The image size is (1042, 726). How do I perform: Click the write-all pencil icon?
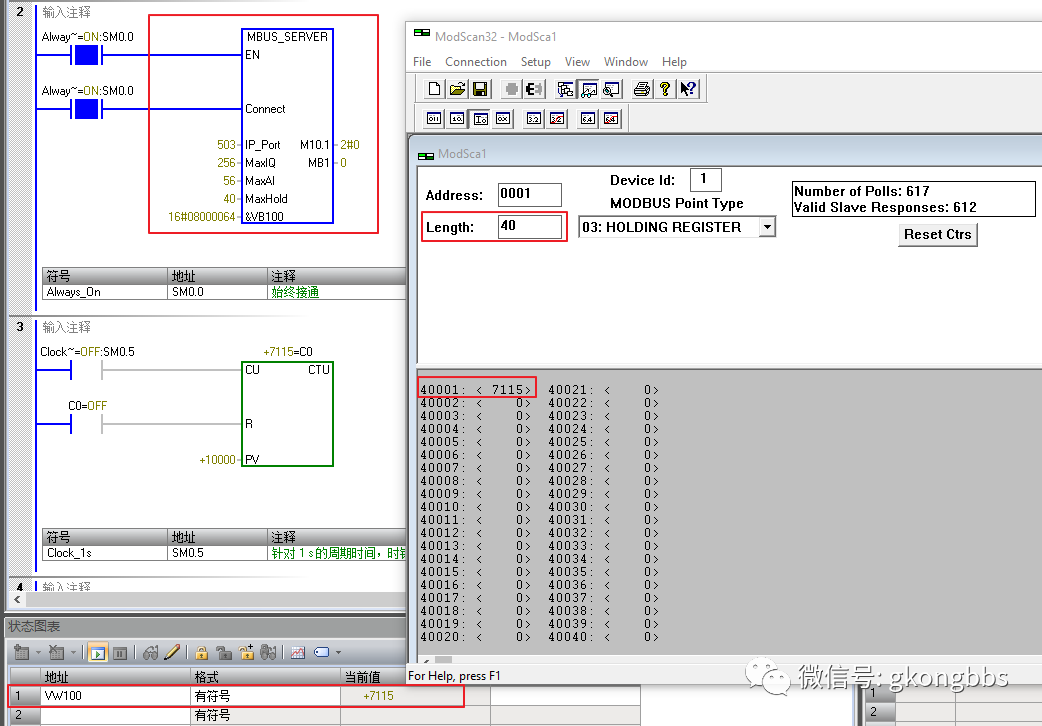click(x=171, y=653)
